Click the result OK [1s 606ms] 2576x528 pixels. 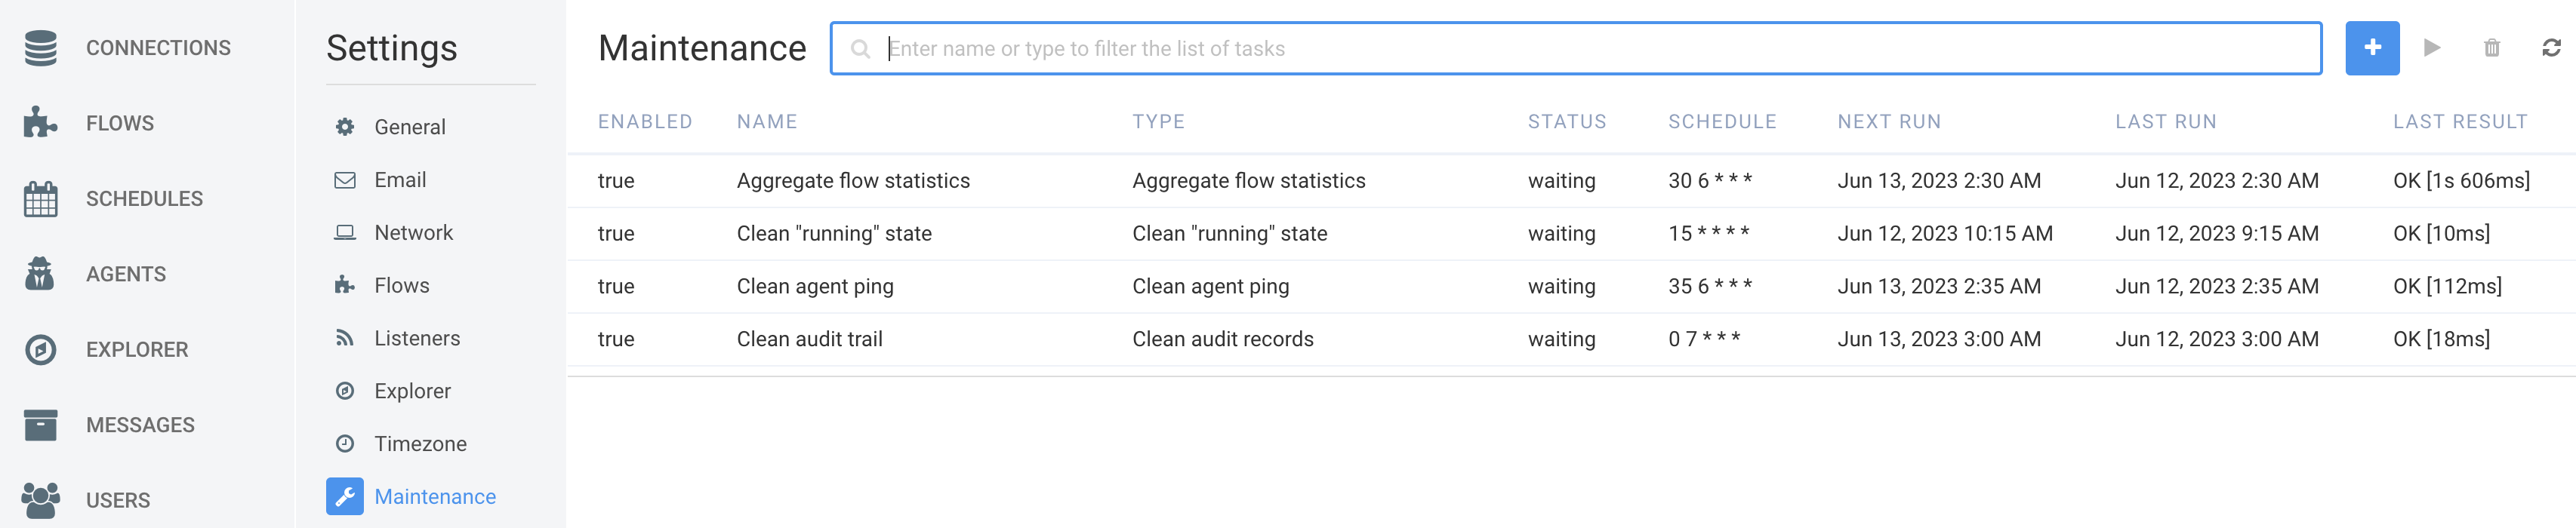(2461, 181)
